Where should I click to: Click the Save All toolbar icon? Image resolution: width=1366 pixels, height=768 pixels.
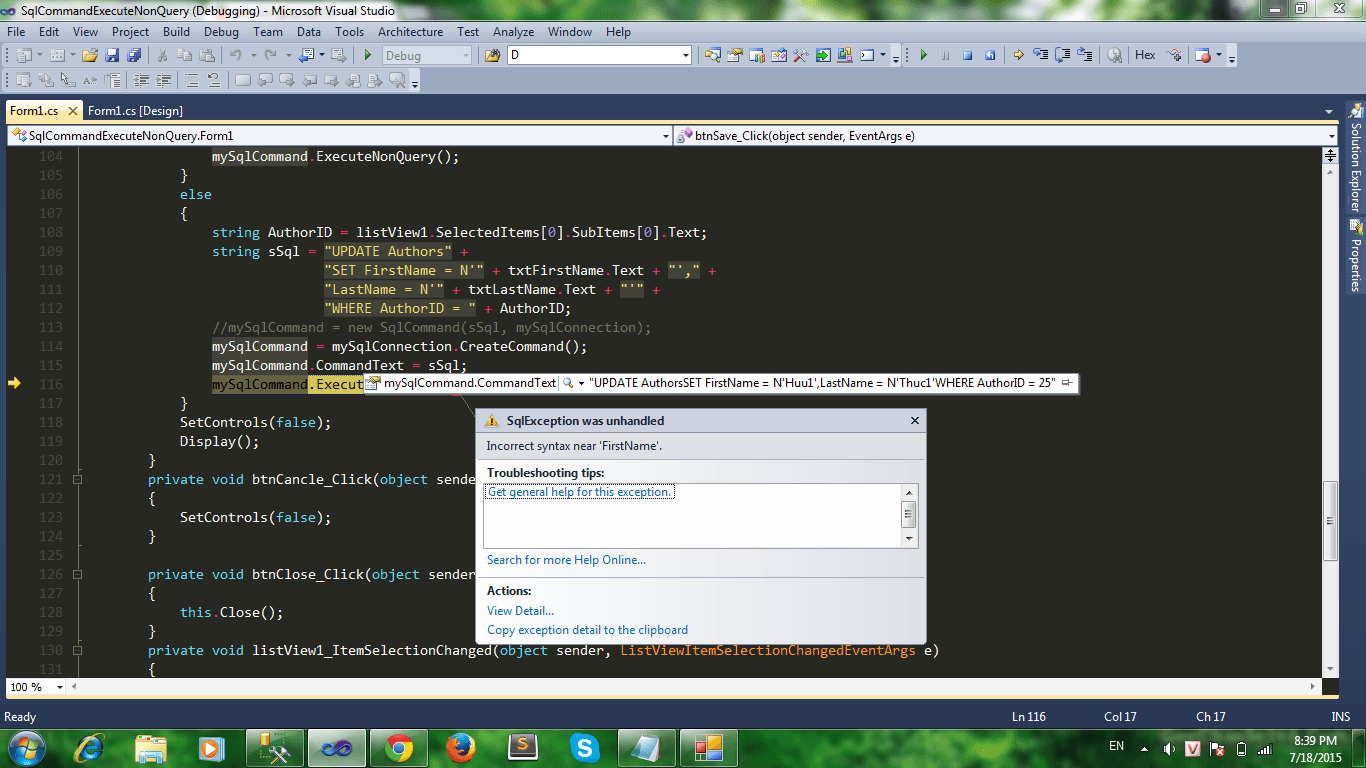pos(134,55)
